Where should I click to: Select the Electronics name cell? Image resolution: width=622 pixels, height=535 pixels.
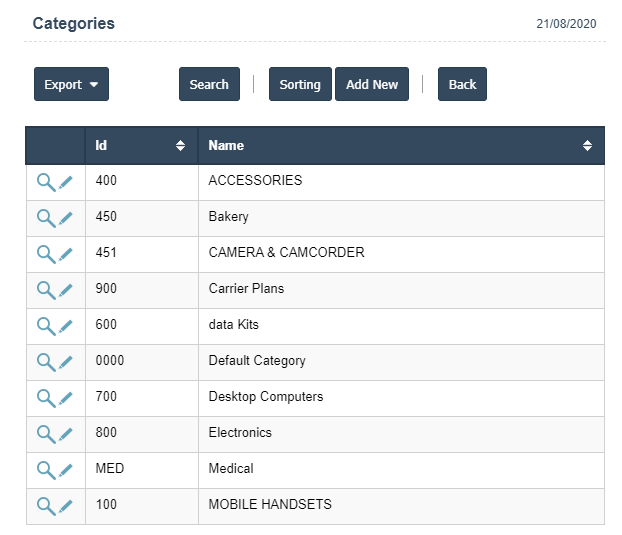(240, 433)
